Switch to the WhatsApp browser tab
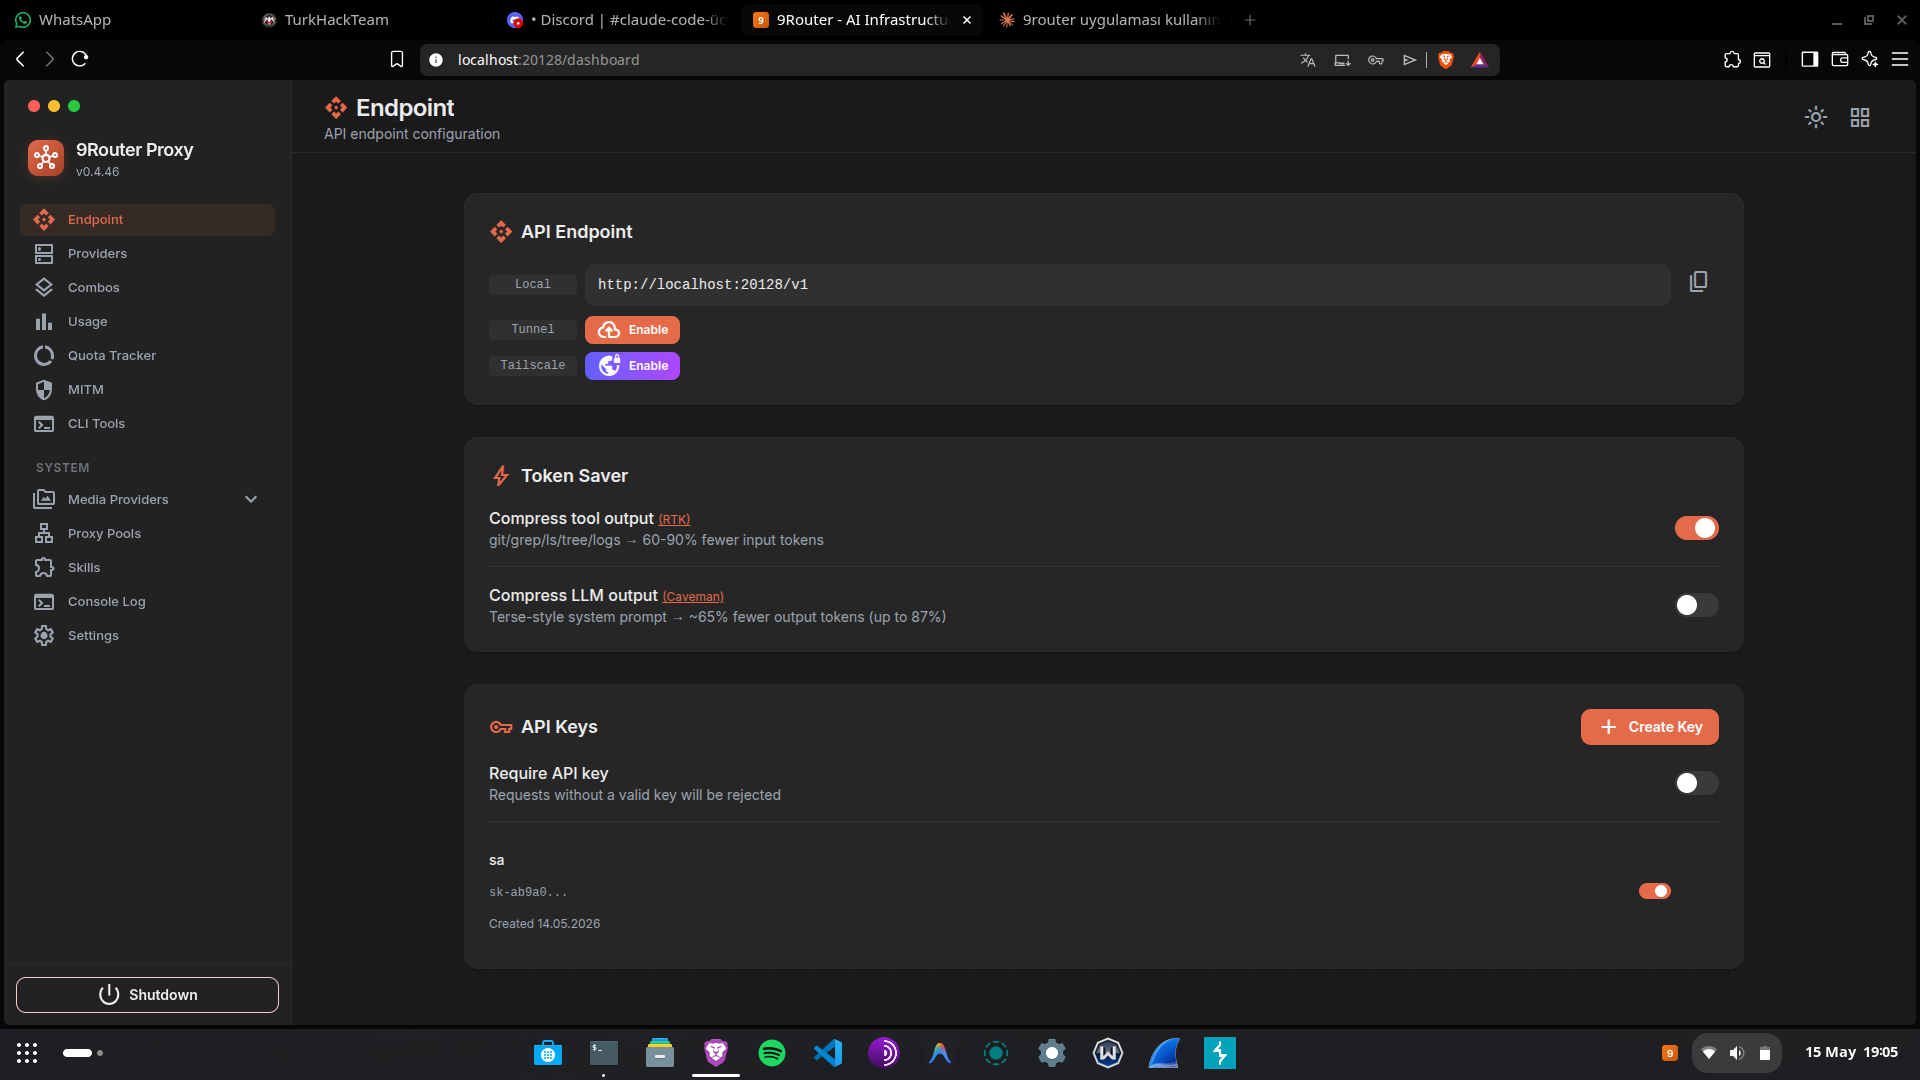1920x1080 pixels. pyautogui.click(x=122, y=20)
